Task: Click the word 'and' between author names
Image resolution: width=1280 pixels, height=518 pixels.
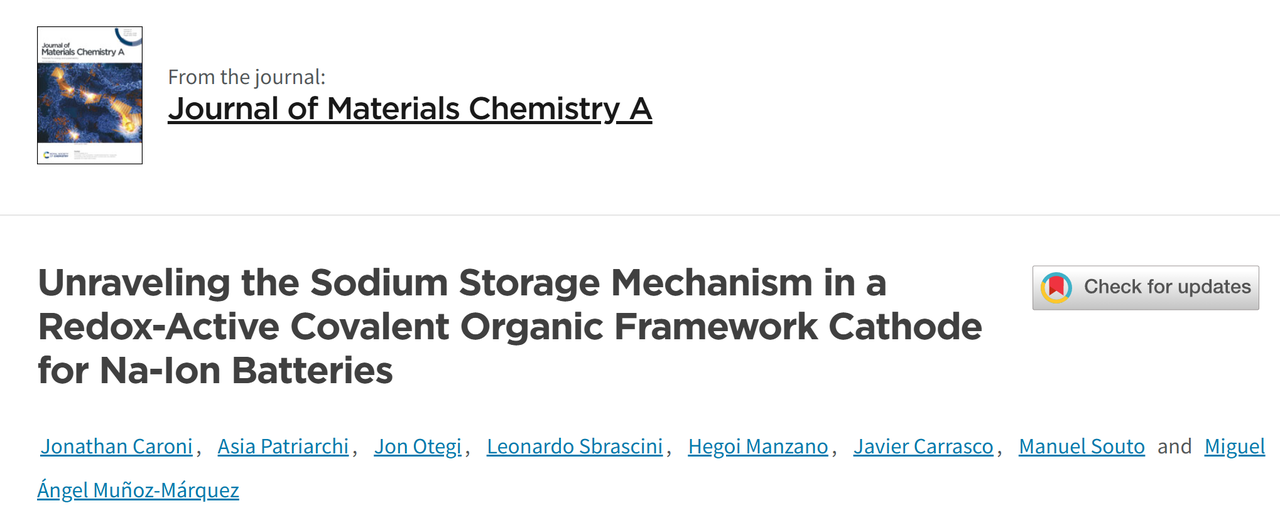Action: (1174, 447)
